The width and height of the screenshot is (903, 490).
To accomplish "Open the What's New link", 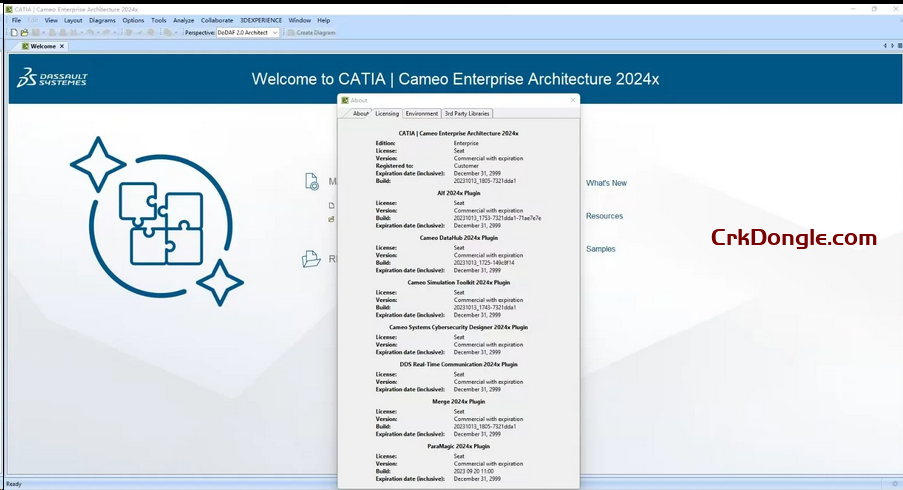I will point(606,183).
